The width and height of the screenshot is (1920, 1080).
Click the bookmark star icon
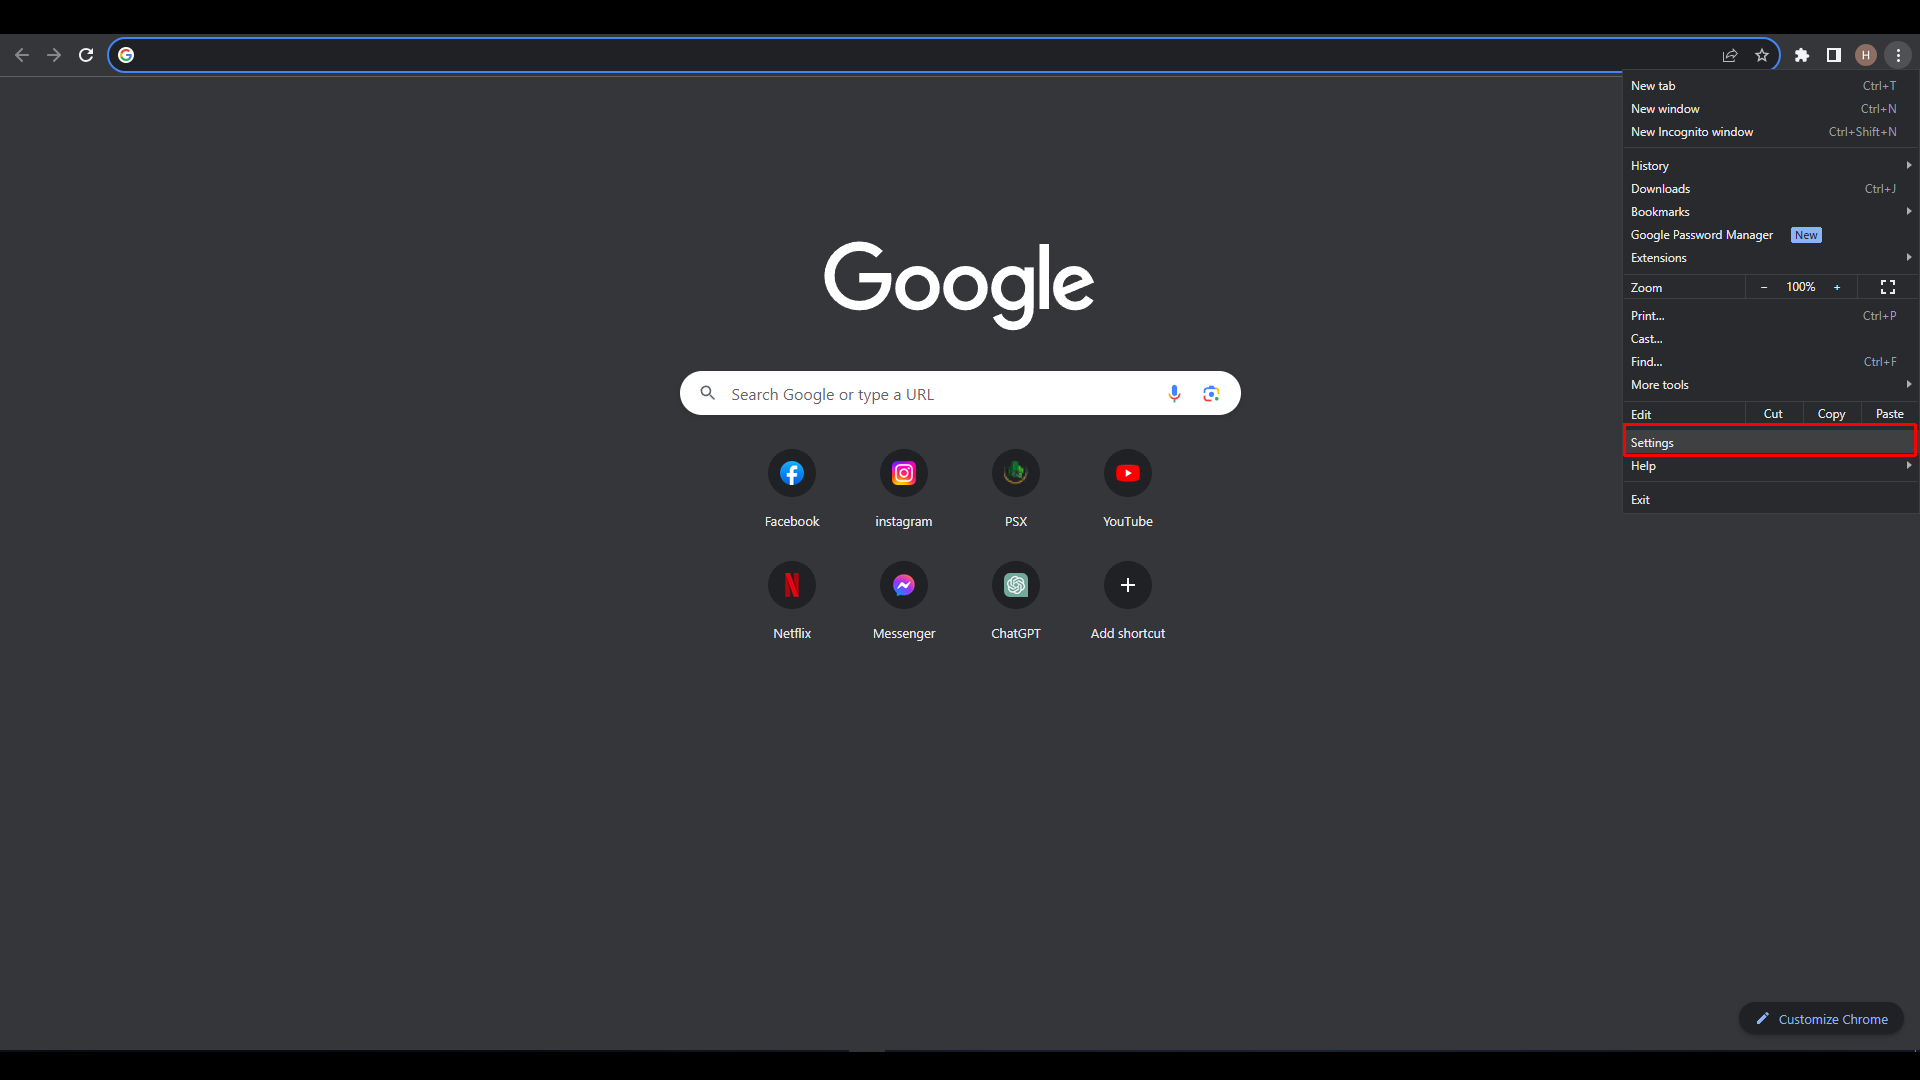[1762, 55]
